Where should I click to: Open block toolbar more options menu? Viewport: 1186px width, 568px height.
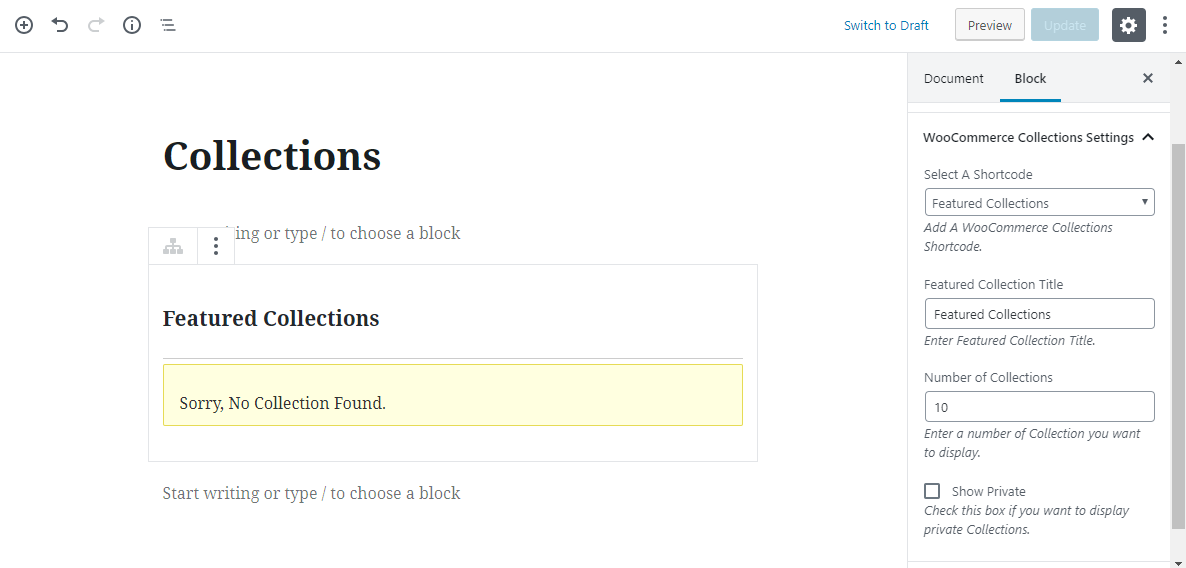point(216,246)
